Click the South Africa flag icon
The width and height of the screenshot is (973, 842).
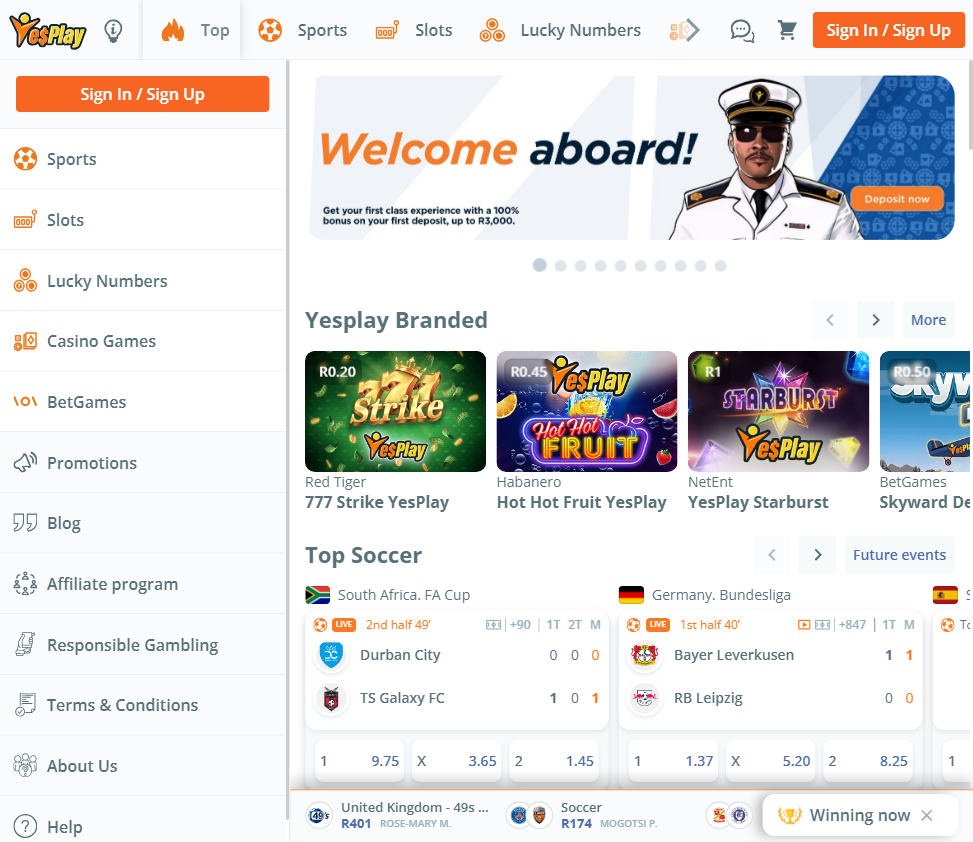click(x=318, y=595)
